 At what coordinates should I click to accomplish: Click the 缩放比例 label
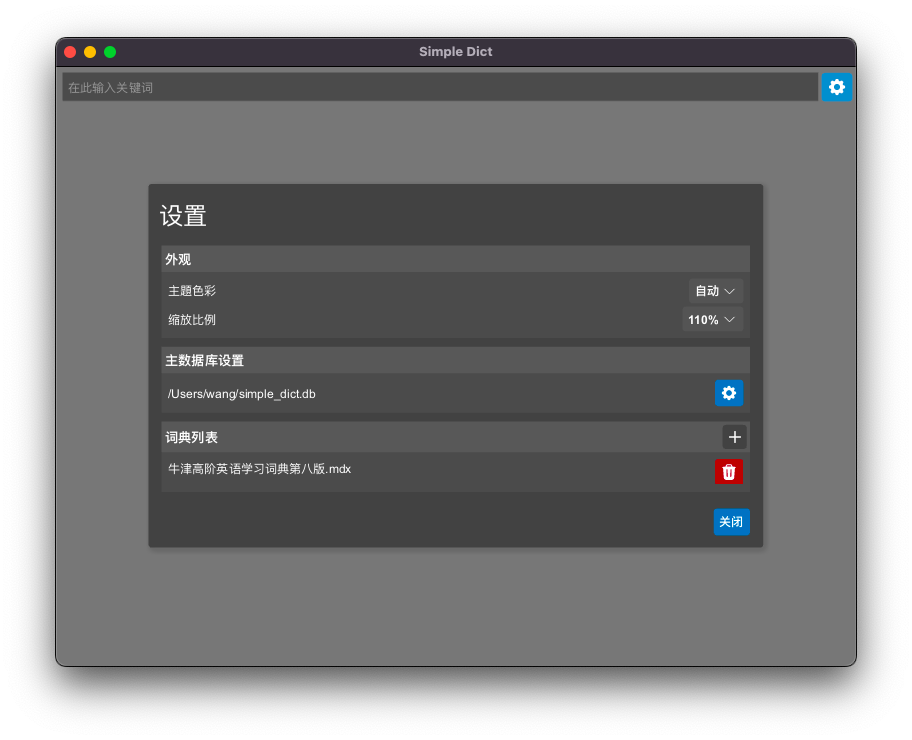coord(192,319)
